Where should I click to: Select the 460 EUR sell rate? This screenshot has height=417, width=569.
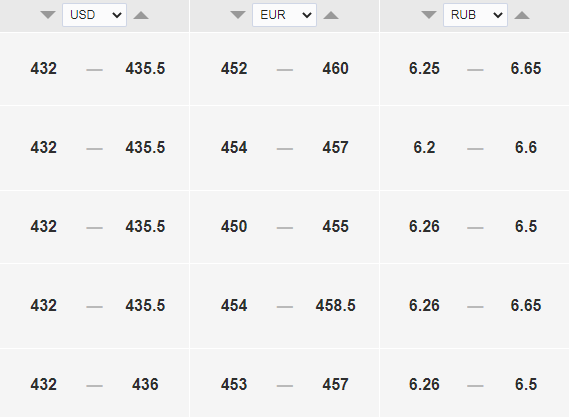(335, 69)
